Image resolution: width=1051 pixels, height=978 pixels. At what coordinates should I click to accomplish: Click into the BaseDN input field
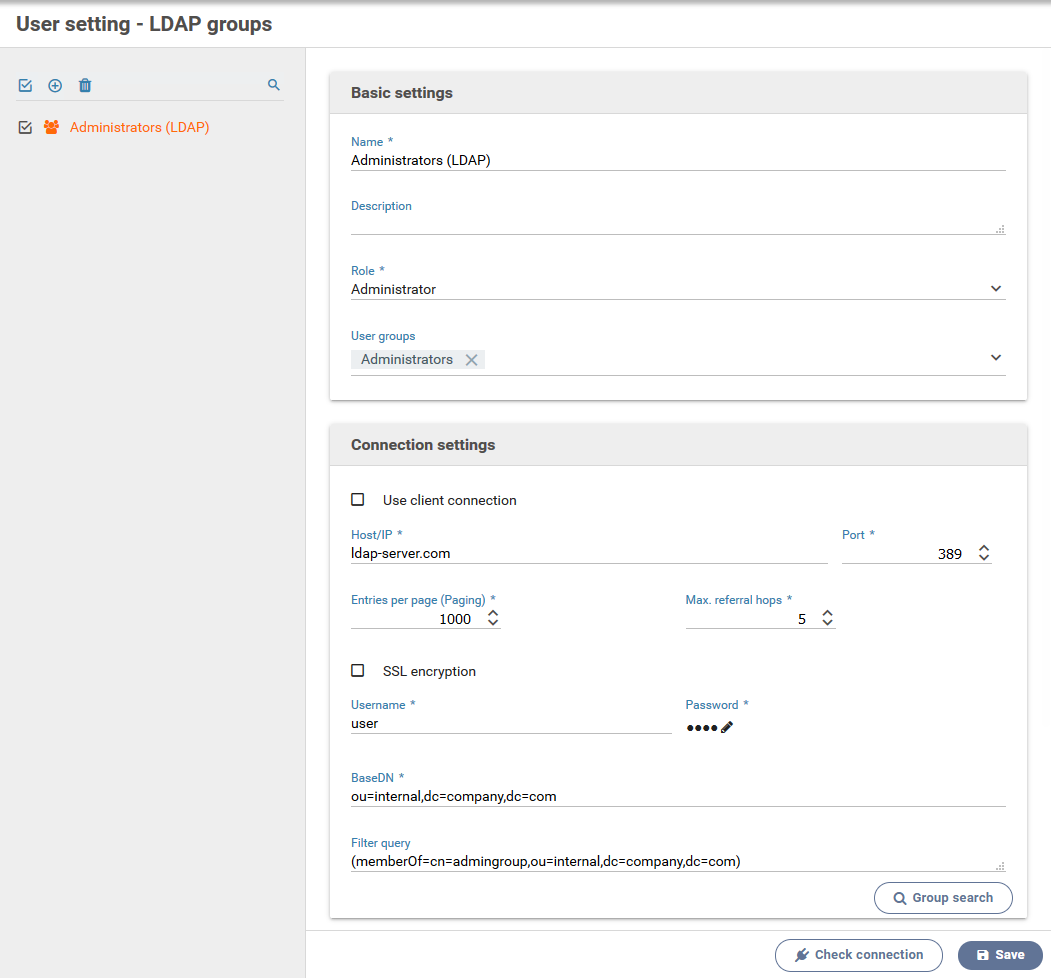click(x=677, y=796)
